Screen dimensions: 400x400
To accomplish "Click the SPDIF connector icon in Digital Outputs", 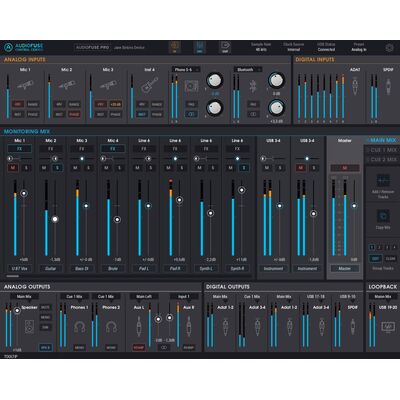I will [x=353, y=326].
